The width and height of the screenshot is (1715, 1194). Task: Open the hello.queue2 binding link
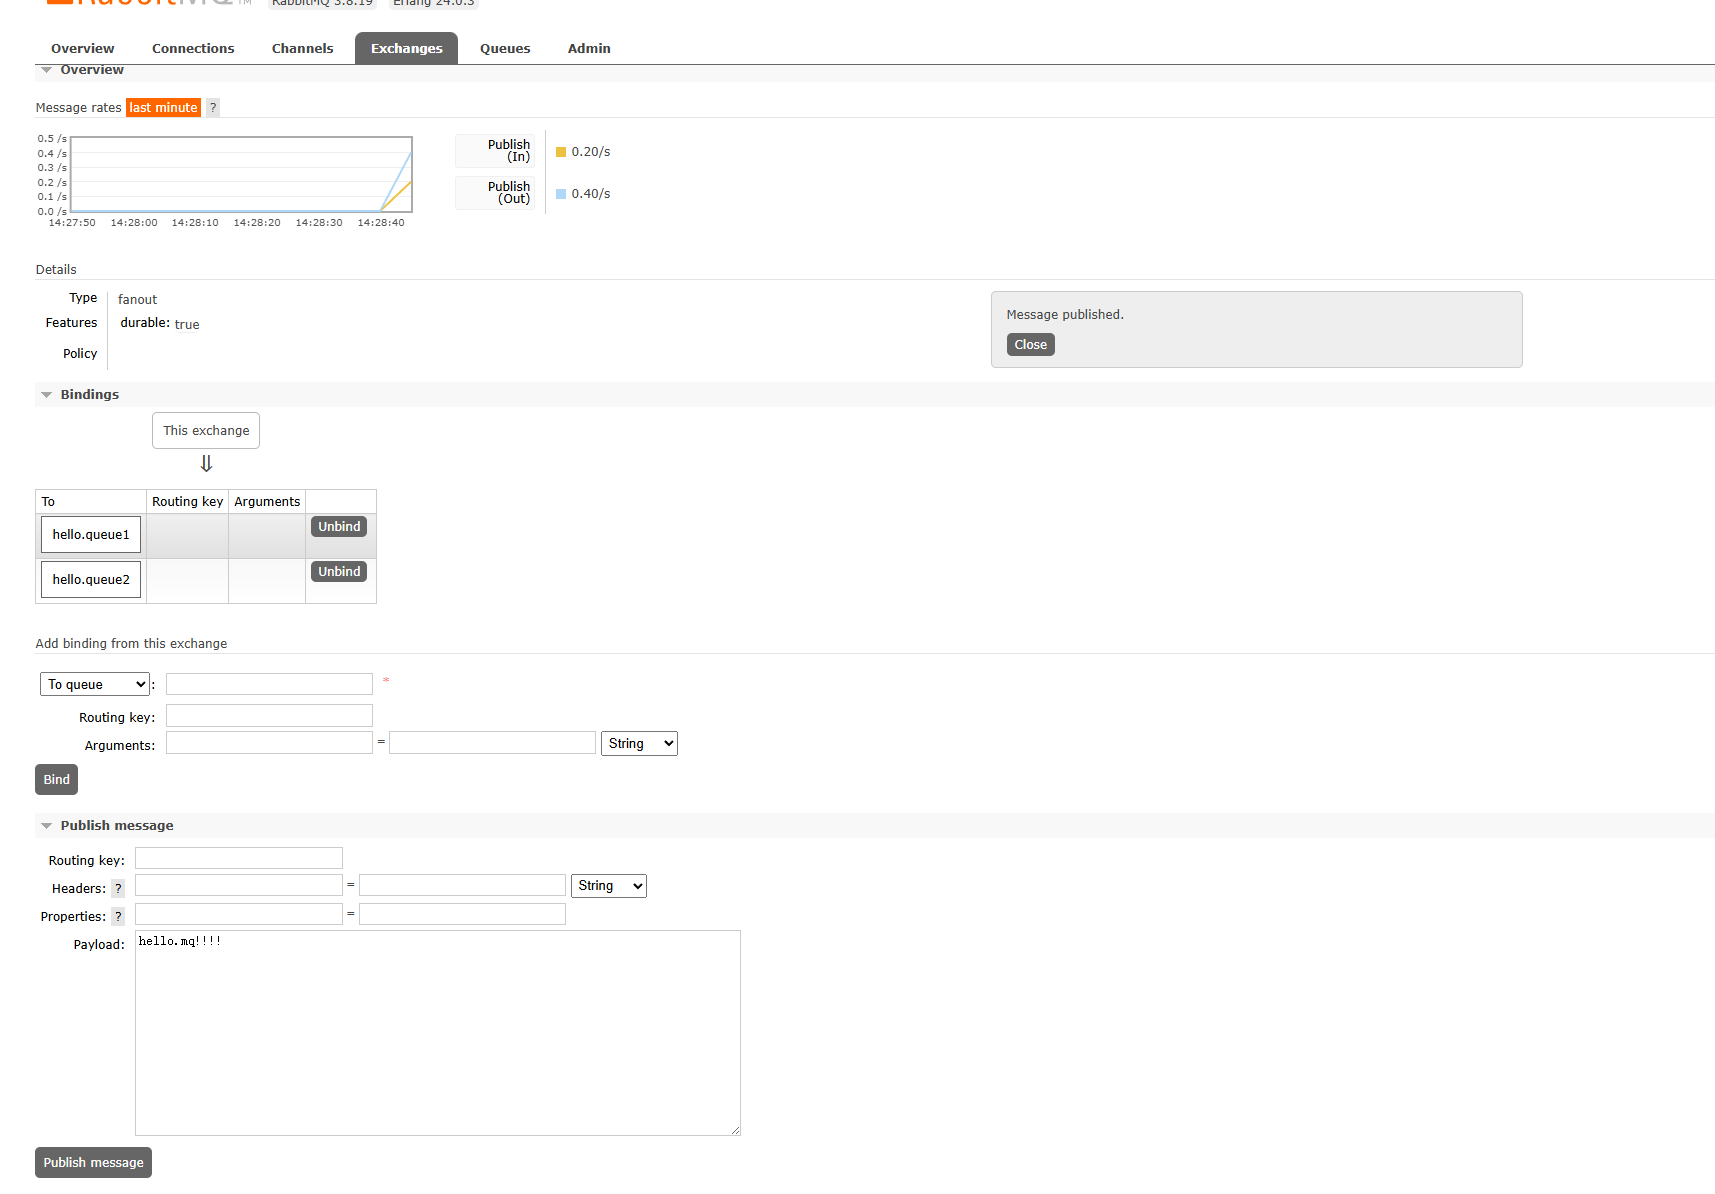[91, 579]
